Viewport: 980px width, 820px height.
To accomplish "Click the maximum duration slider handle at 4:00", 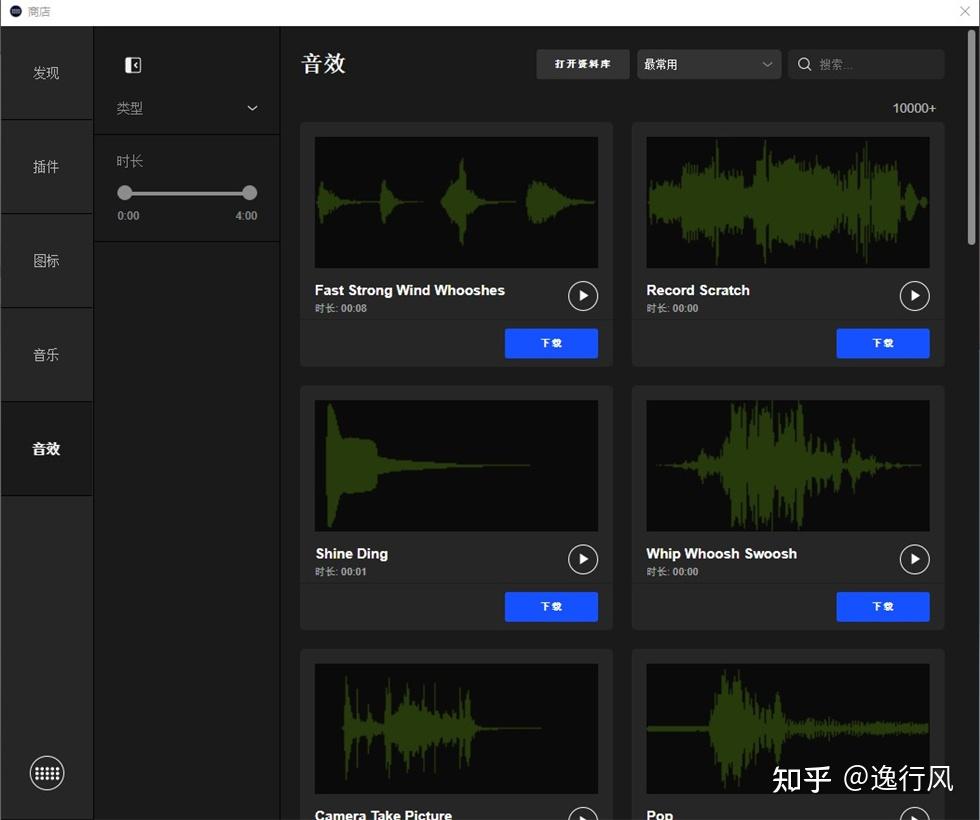I will click(249, 192).
